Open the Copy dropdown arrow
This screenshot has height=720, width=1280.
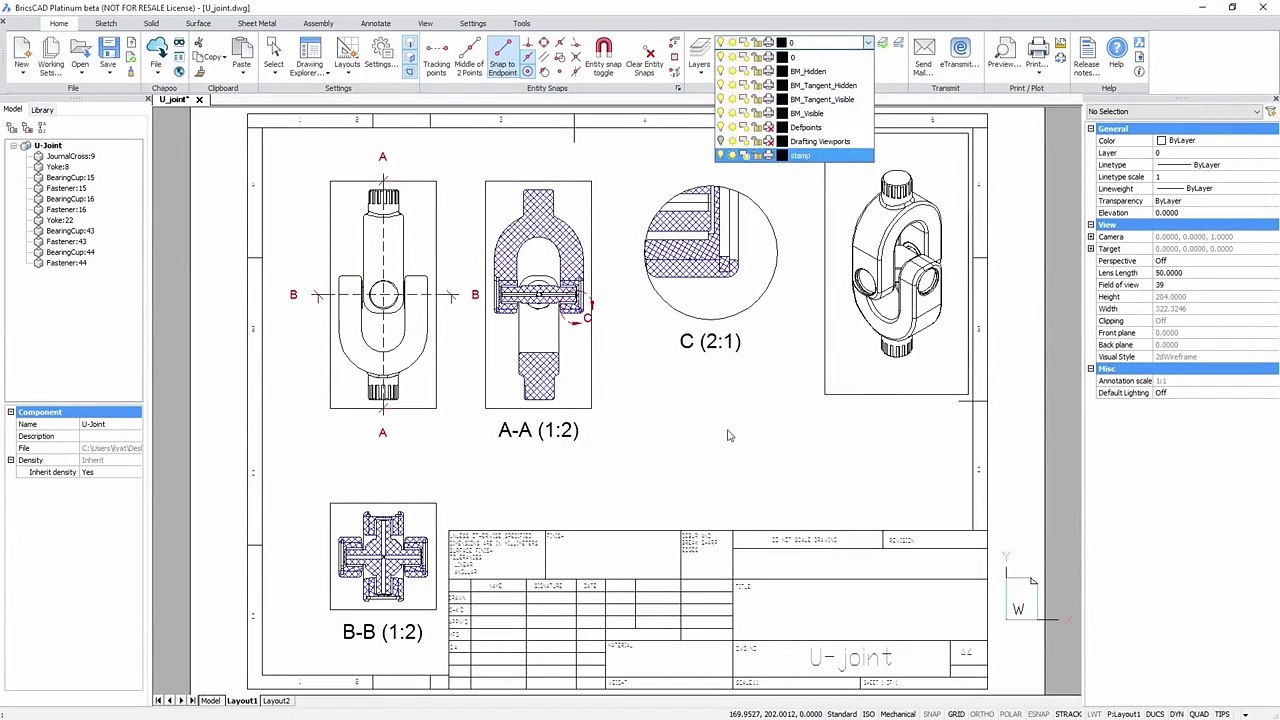coord(224,57)
